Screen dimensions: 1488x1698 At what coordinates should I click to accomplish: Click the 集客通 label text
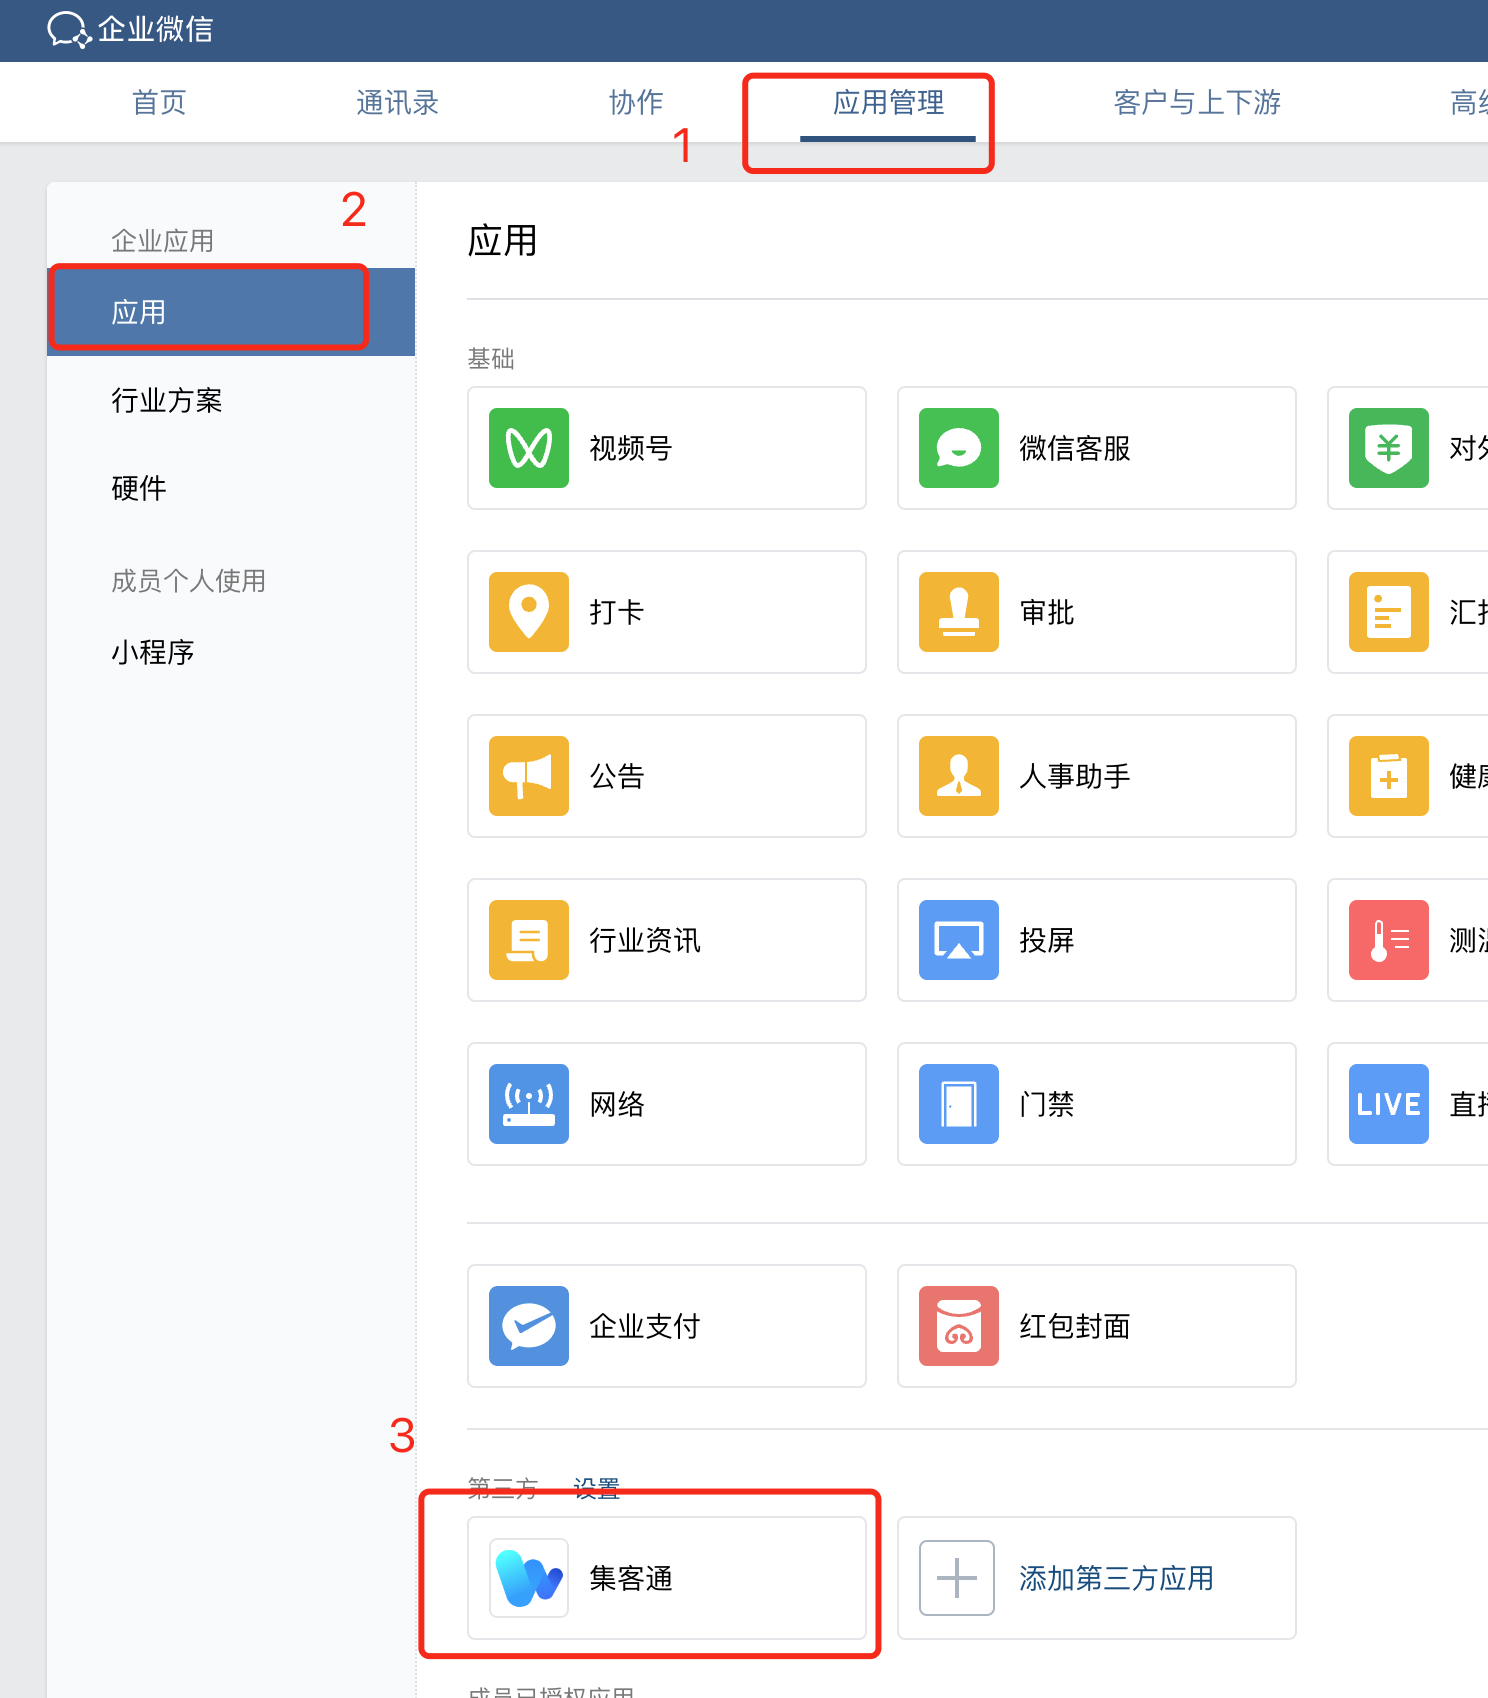click(x=630, y=1578)
